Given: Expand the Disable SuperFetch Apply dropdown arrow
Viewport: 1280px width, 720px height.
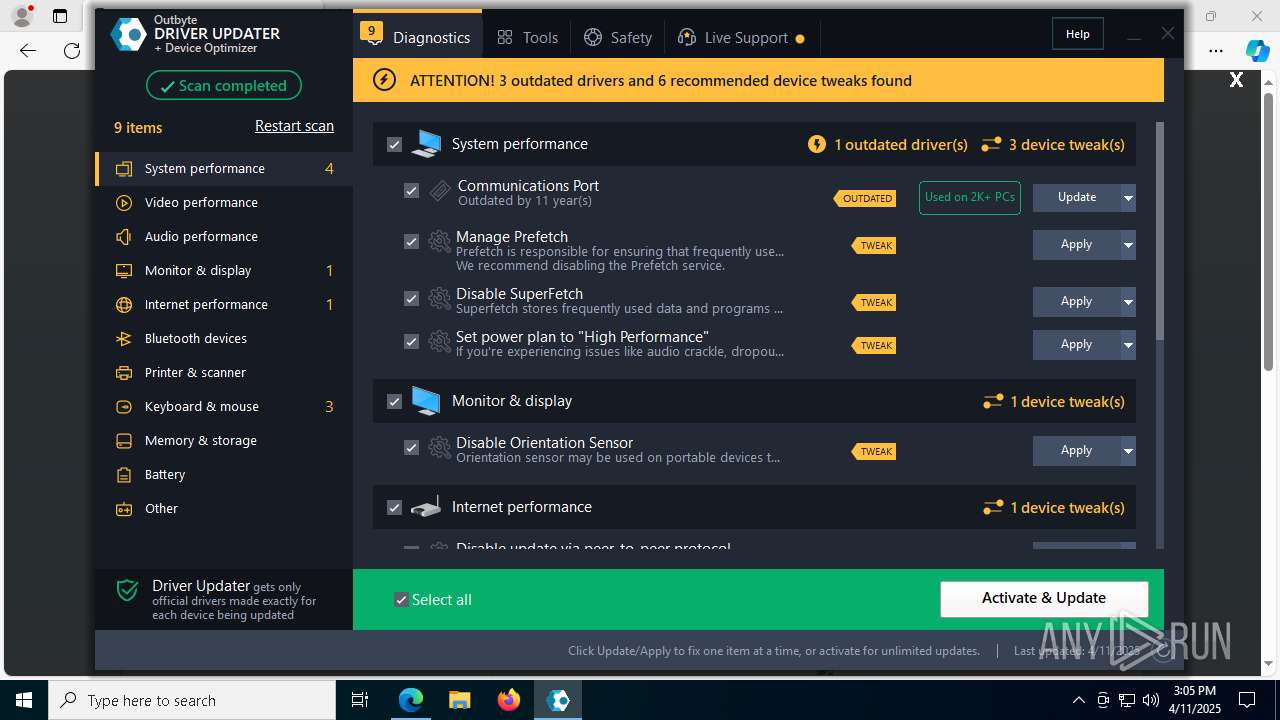Looking at the screenshot, I should click(x=1128, y=301).
